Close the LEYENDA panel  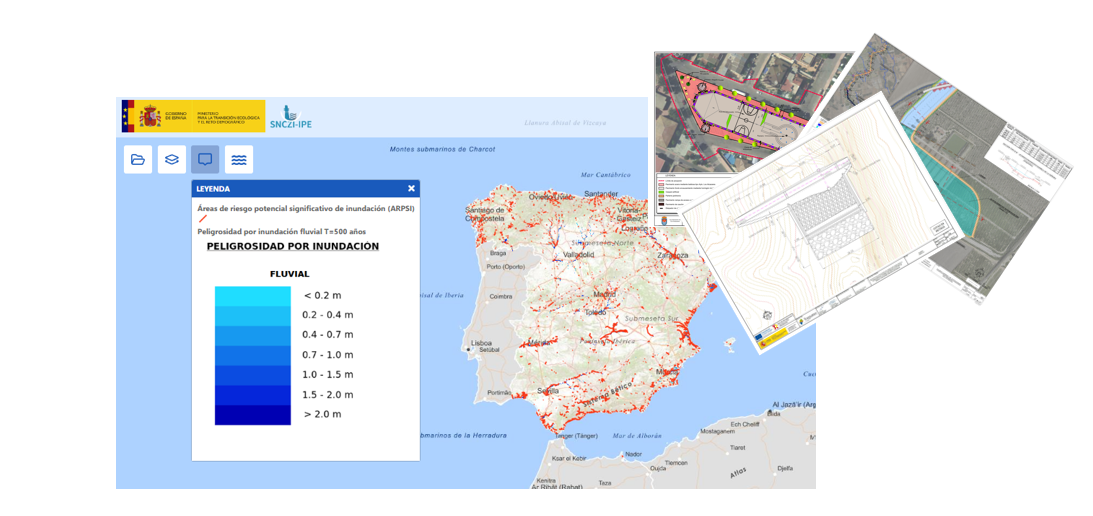[411, 188]
